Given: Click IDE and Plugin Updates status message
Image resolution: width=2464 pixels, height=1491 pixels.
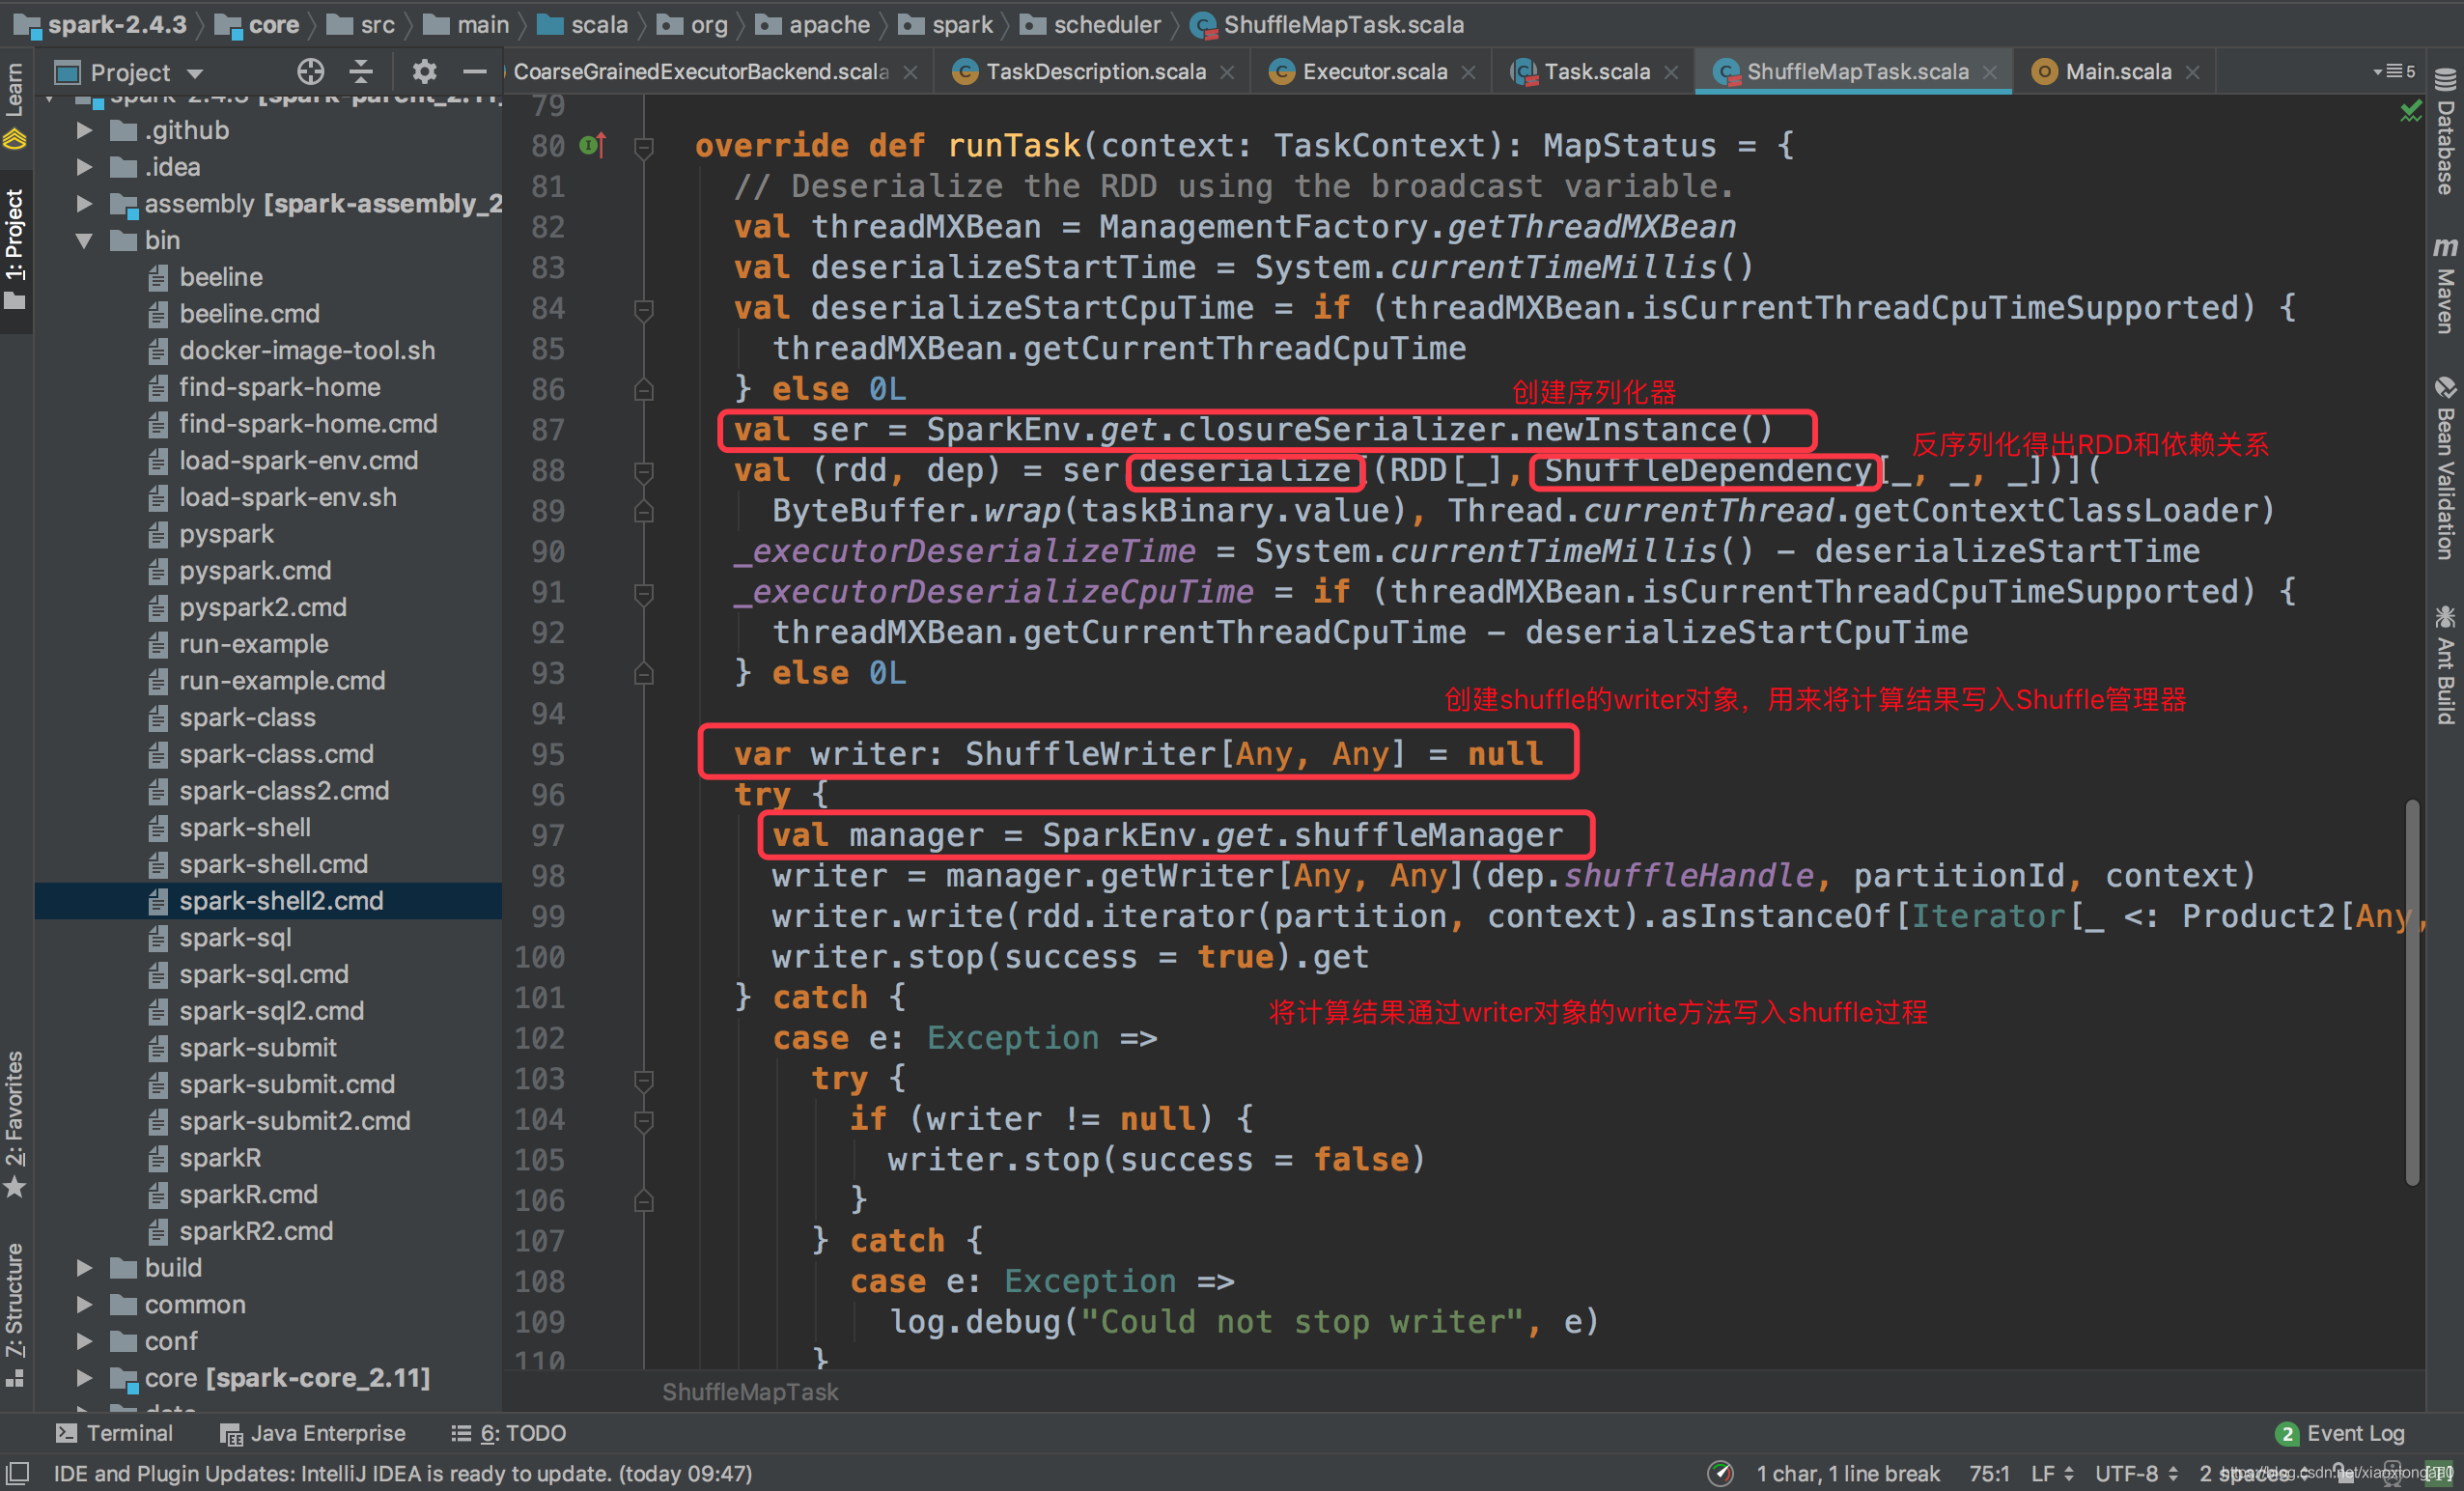Looking at the screenshot, I should 402,1473.
